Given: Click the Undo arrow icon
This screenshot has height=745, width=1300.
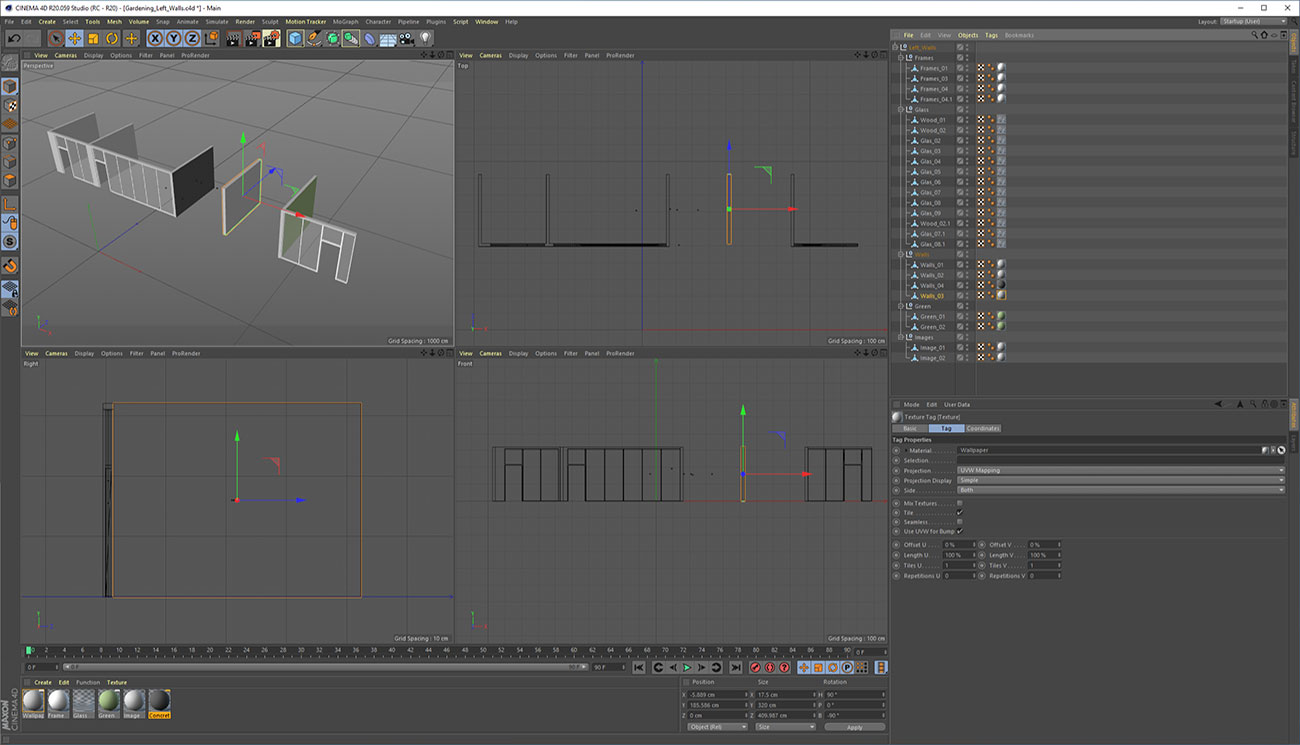Looking at the screenshot, I should pyautogui.click(x=14, y=38).
